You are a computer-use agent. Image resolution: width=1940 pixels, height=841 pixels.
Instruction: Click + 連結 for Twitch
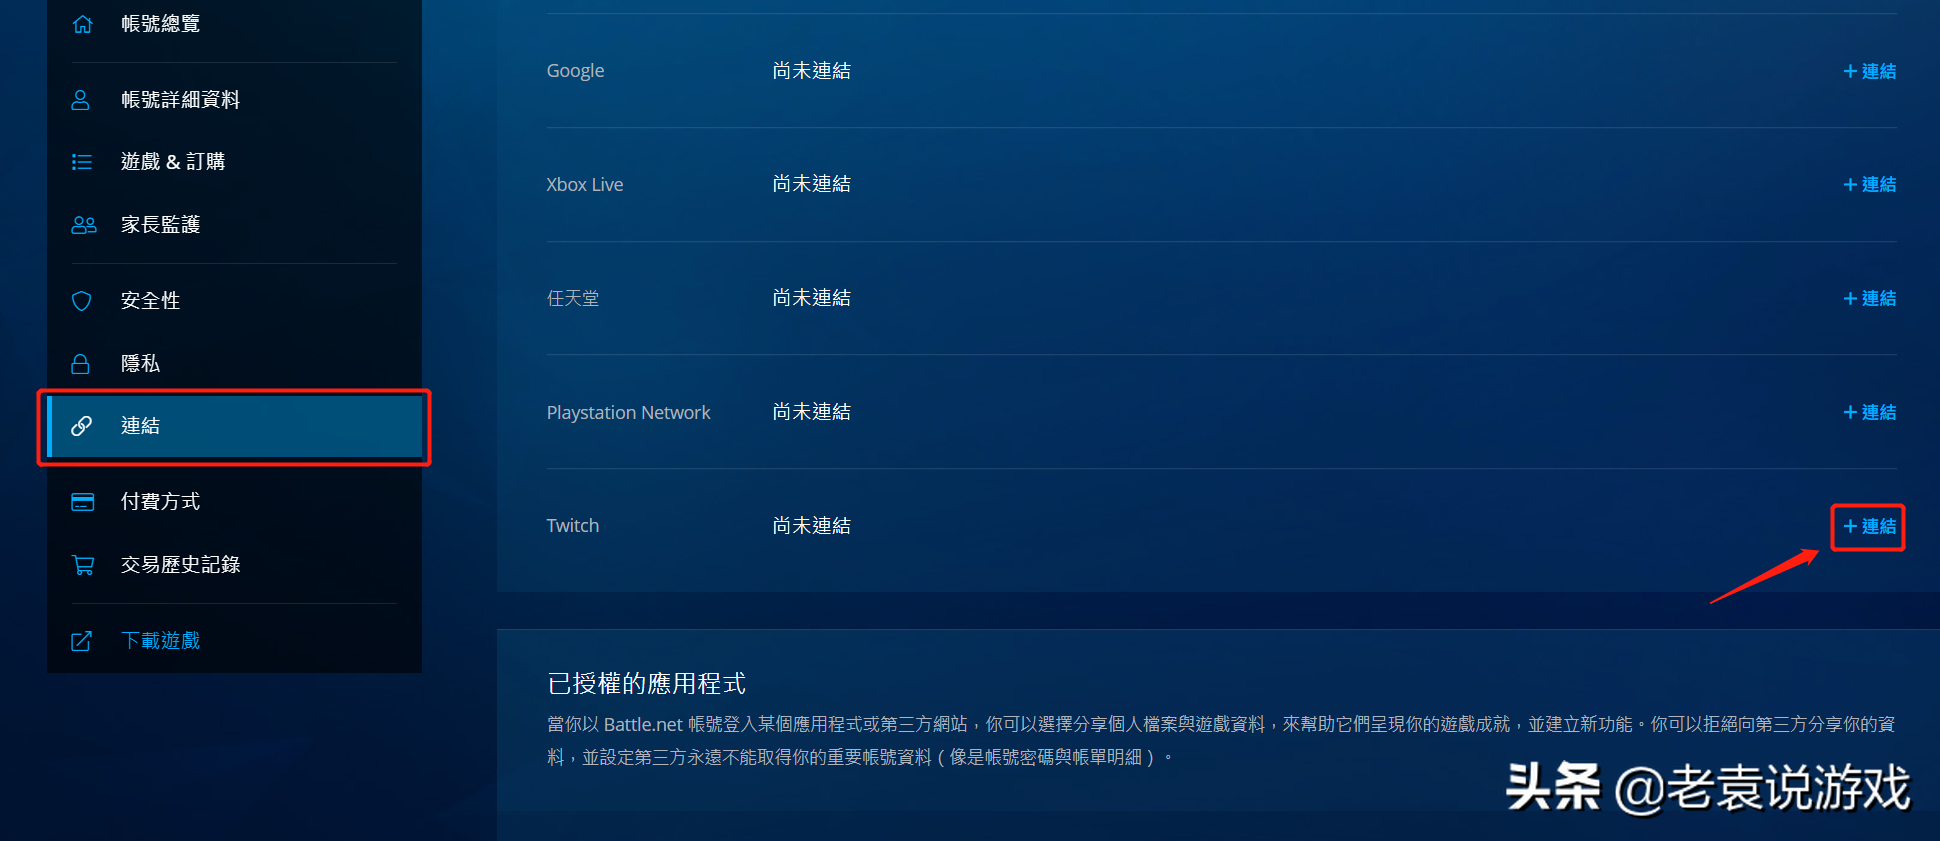point(1869,527)
